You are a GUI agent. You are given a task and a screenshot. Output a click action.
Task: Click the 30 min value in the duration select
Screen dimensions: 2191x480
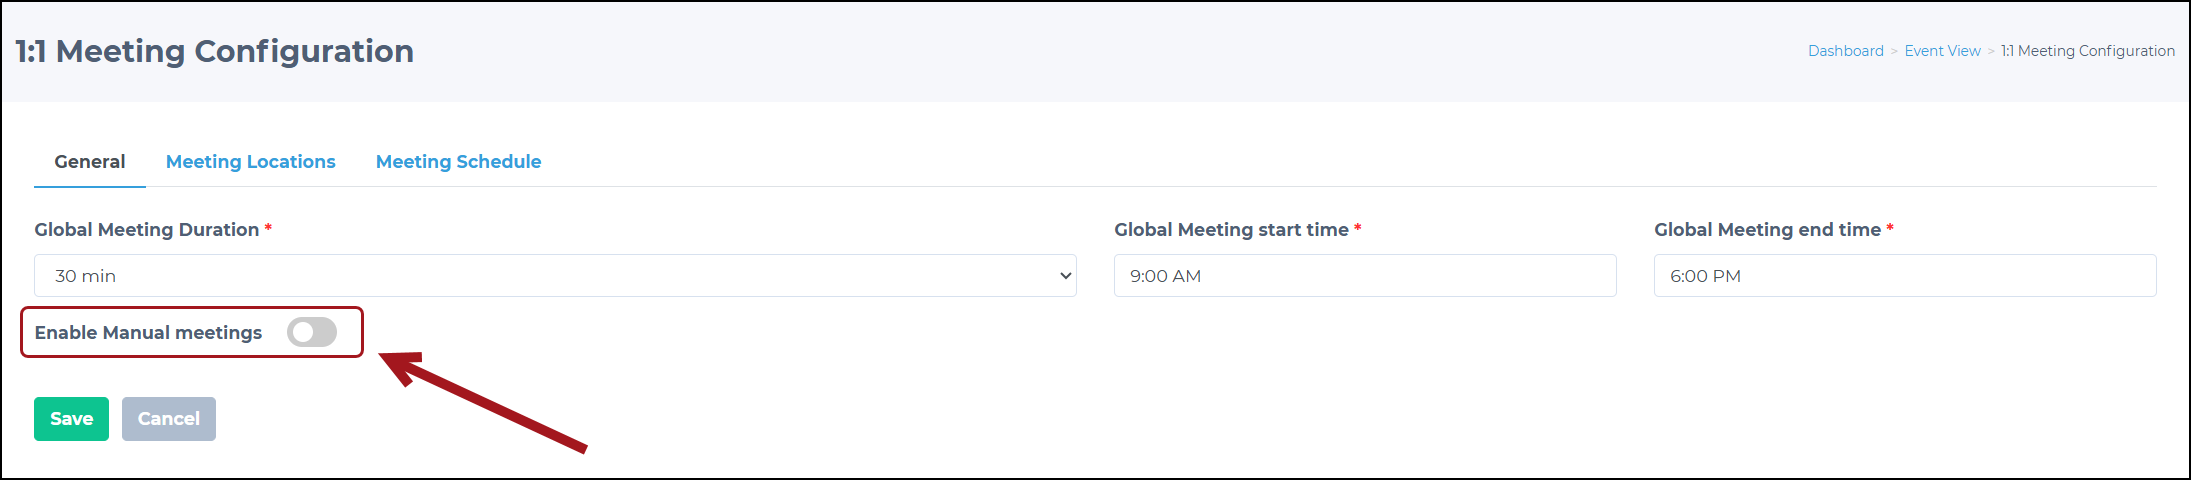pos(85,276)
